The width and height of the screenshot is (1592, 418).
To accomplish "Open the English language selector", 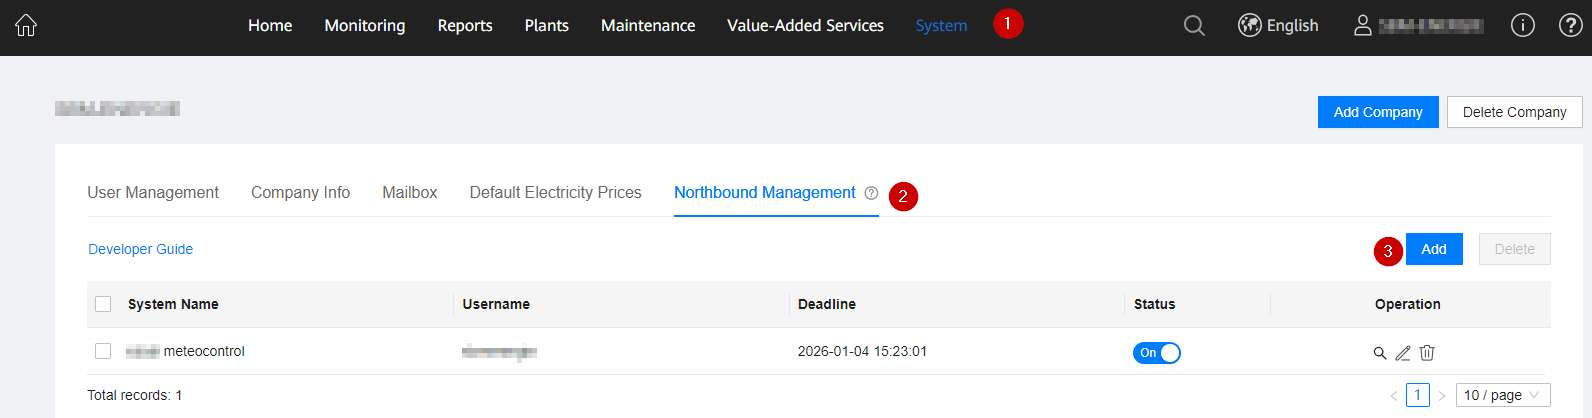I will 1278,26.
